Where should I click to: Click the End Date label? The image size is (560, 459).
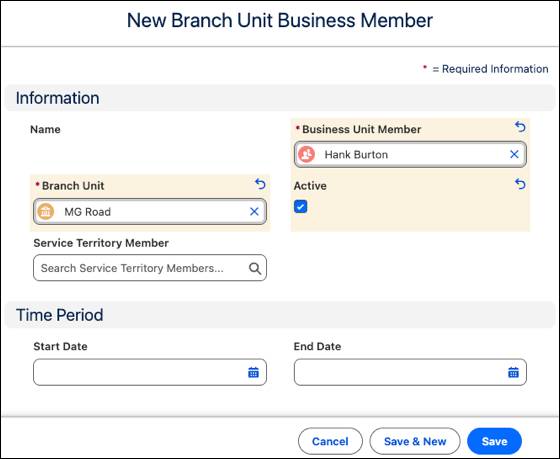click(317, 346)
